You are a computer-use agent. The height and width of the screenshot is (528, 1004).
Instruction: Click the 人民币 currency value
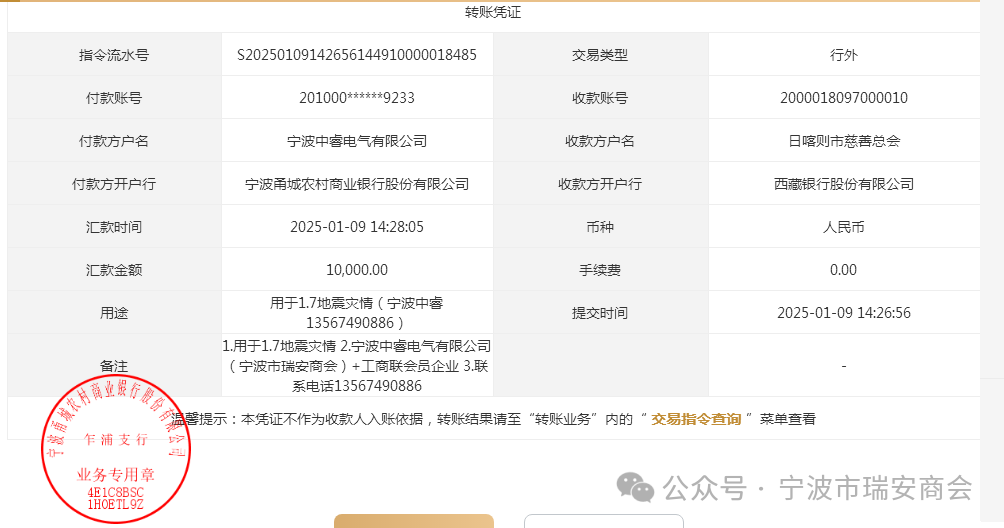[843, 227]
